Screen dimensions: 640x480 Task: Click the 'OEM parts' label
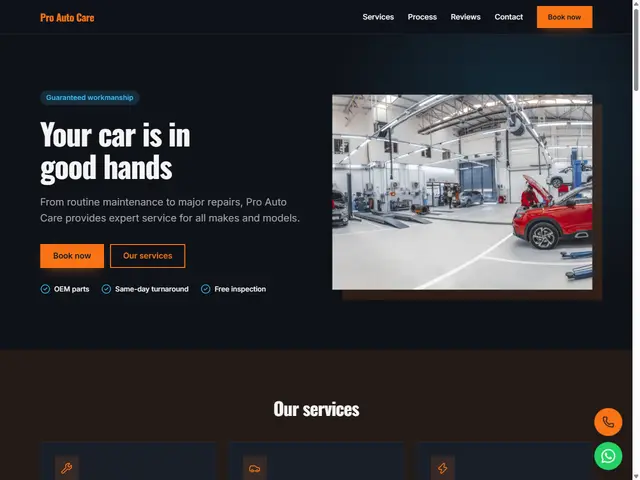click(71, 289)
